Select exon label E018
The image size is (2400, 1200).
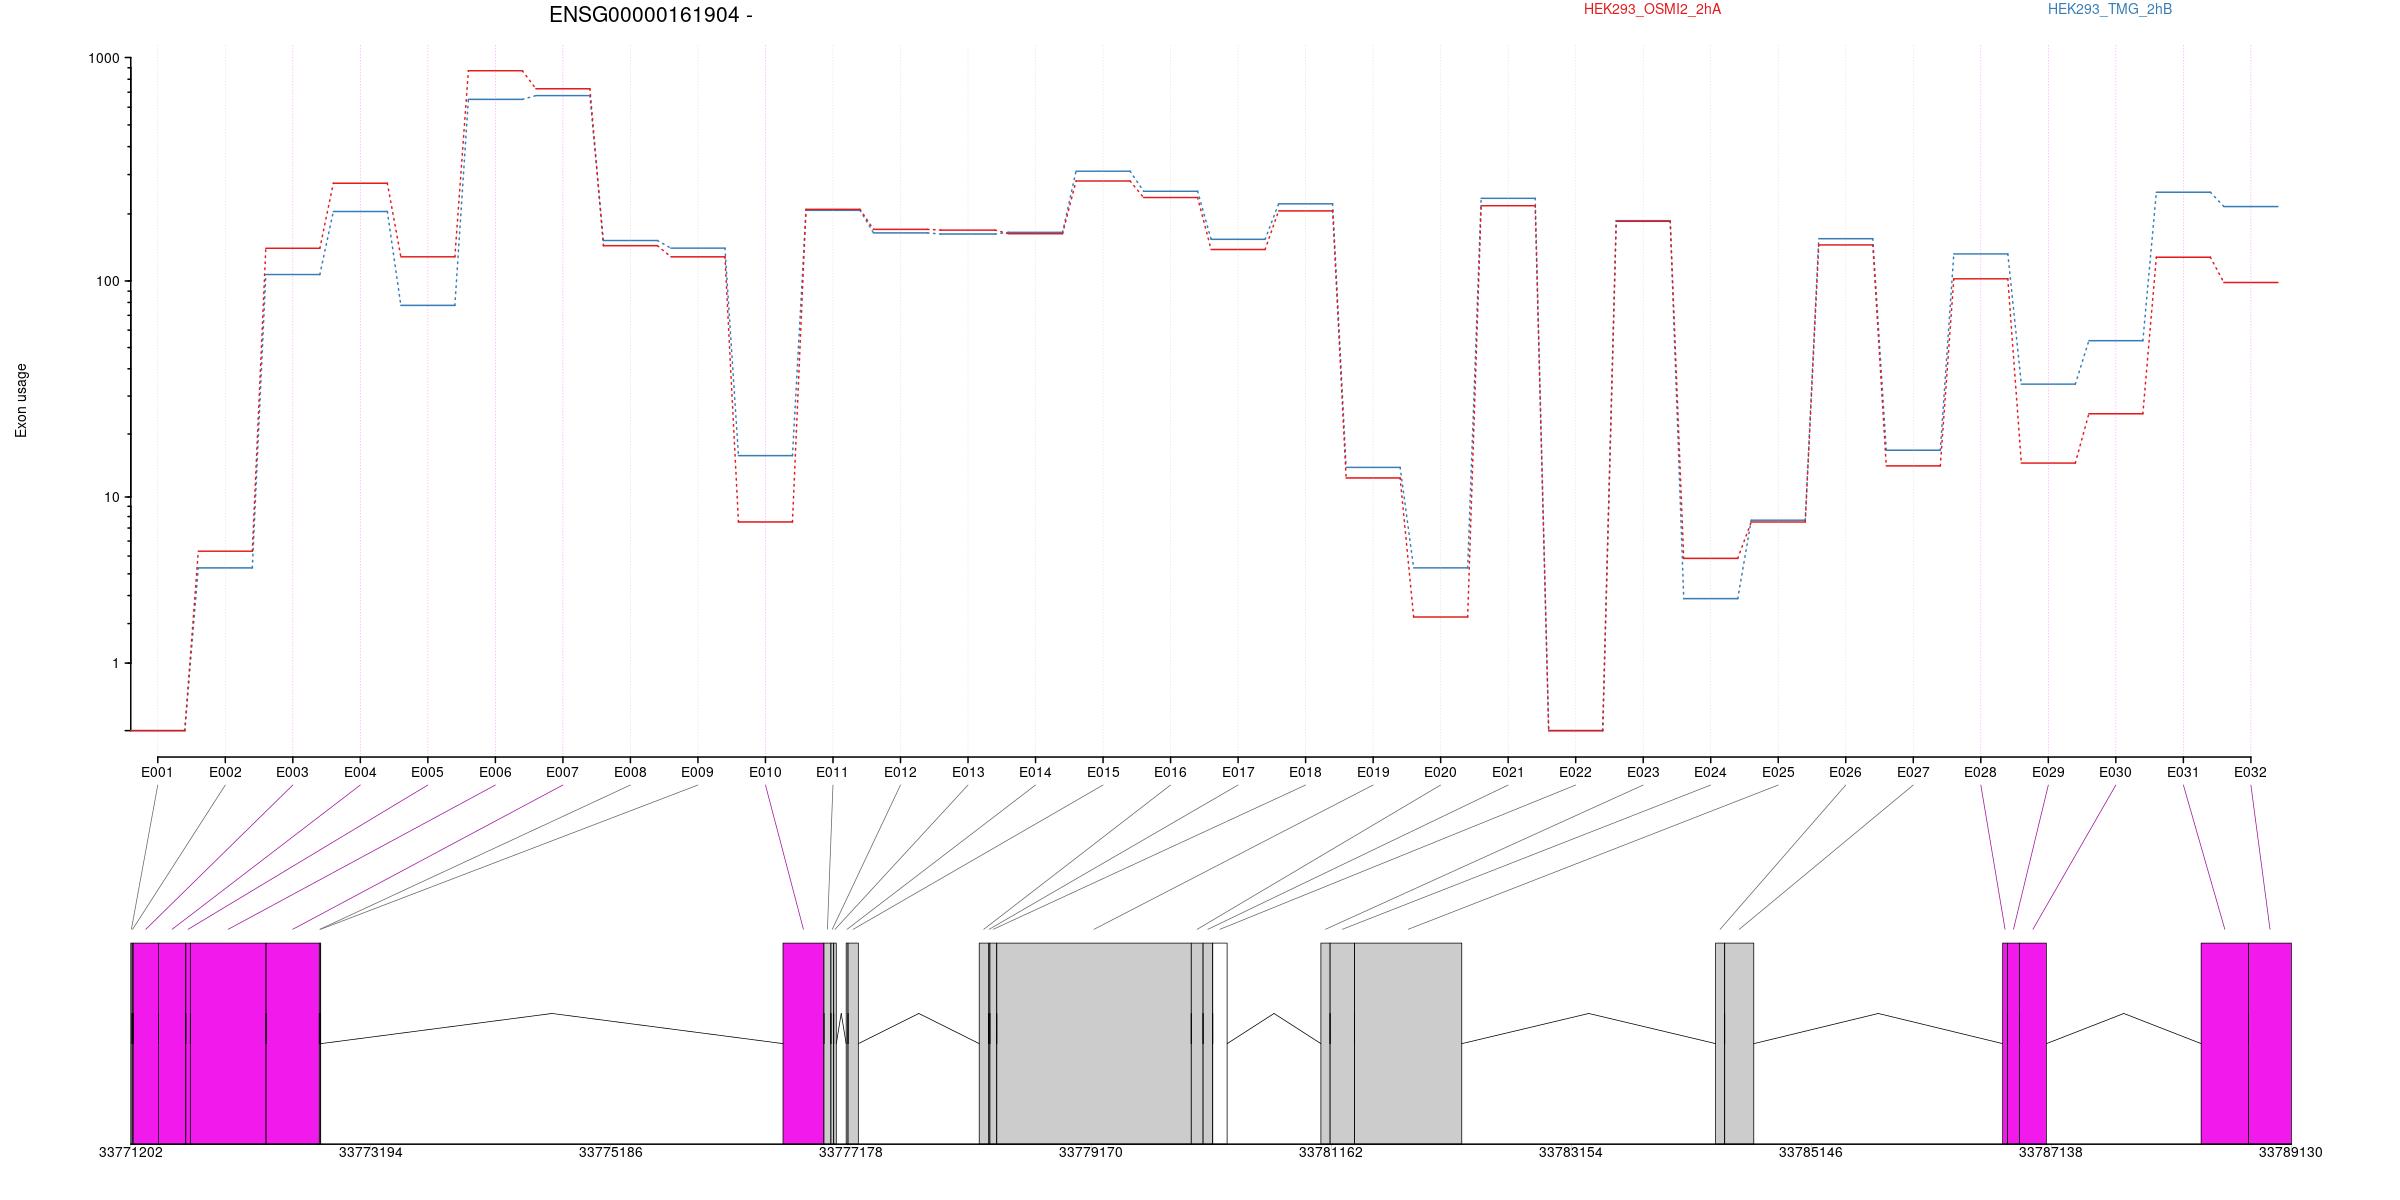click(x=1305, y=772)
